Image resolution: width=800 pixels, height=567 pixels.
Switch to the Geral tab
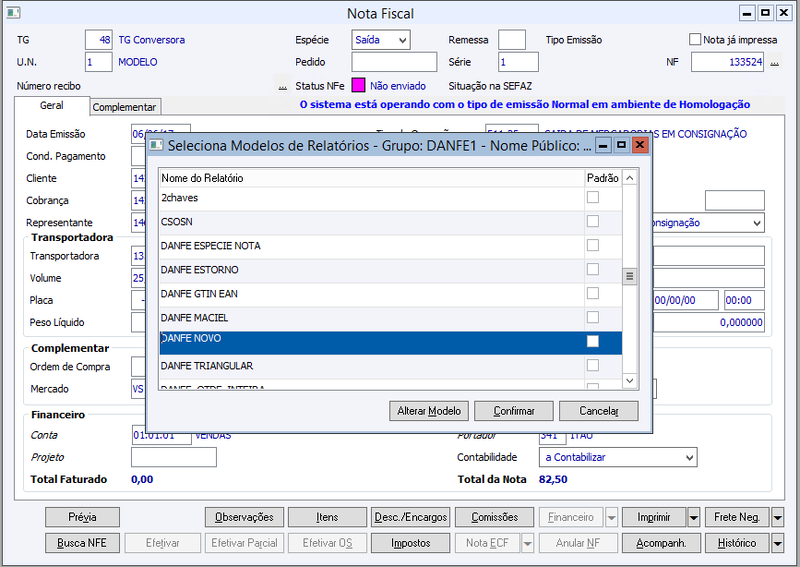click(52, 106)
